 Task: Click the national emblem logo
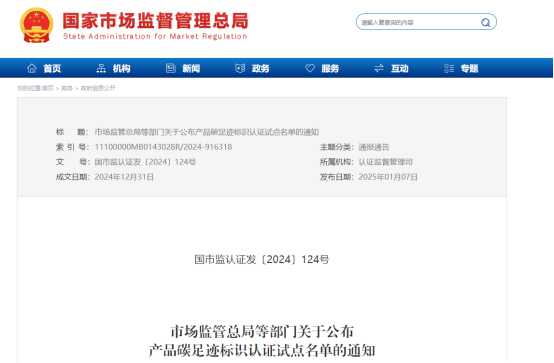pyautogui.click(x=36, y=25)
